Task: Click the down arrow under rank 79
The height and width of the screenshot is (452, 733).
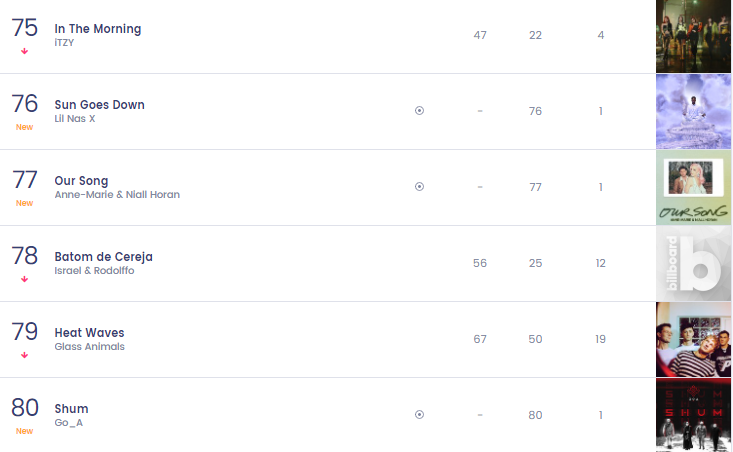Action: (x=25, y=355)
